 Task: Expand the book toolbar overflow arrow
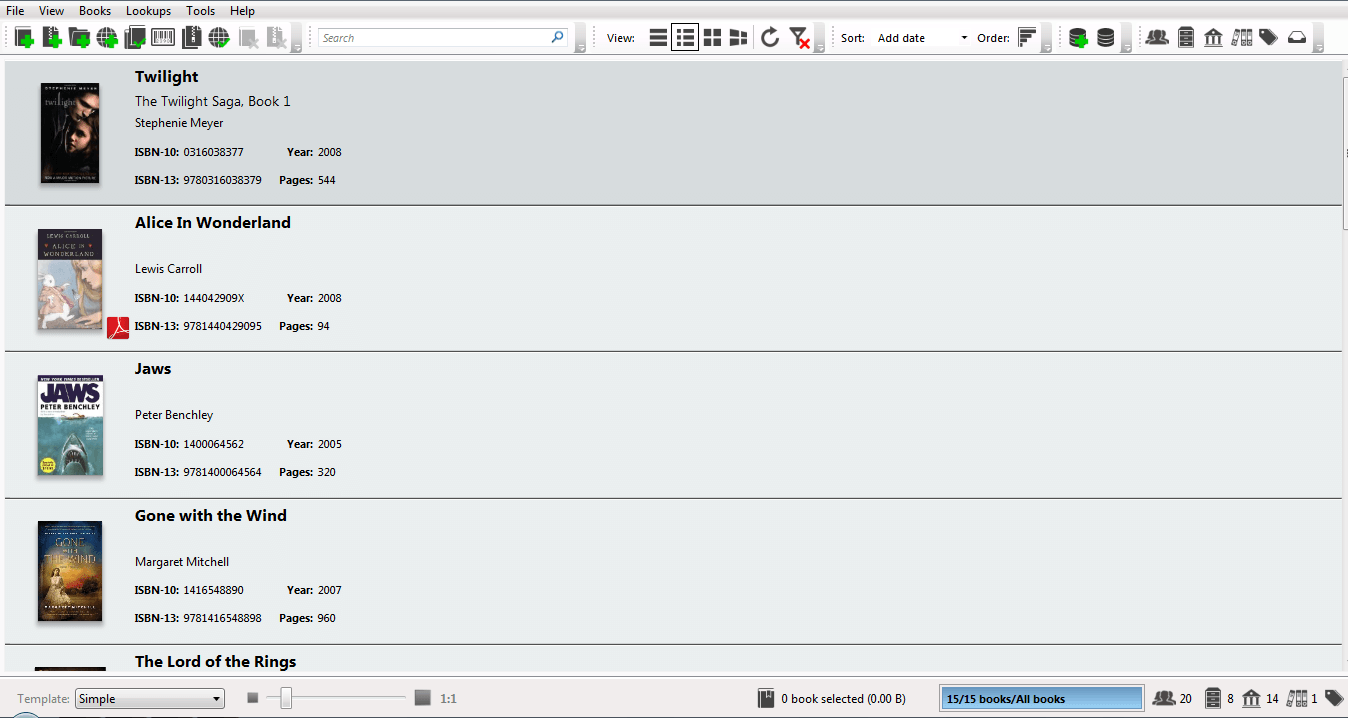tap(297, 38)
